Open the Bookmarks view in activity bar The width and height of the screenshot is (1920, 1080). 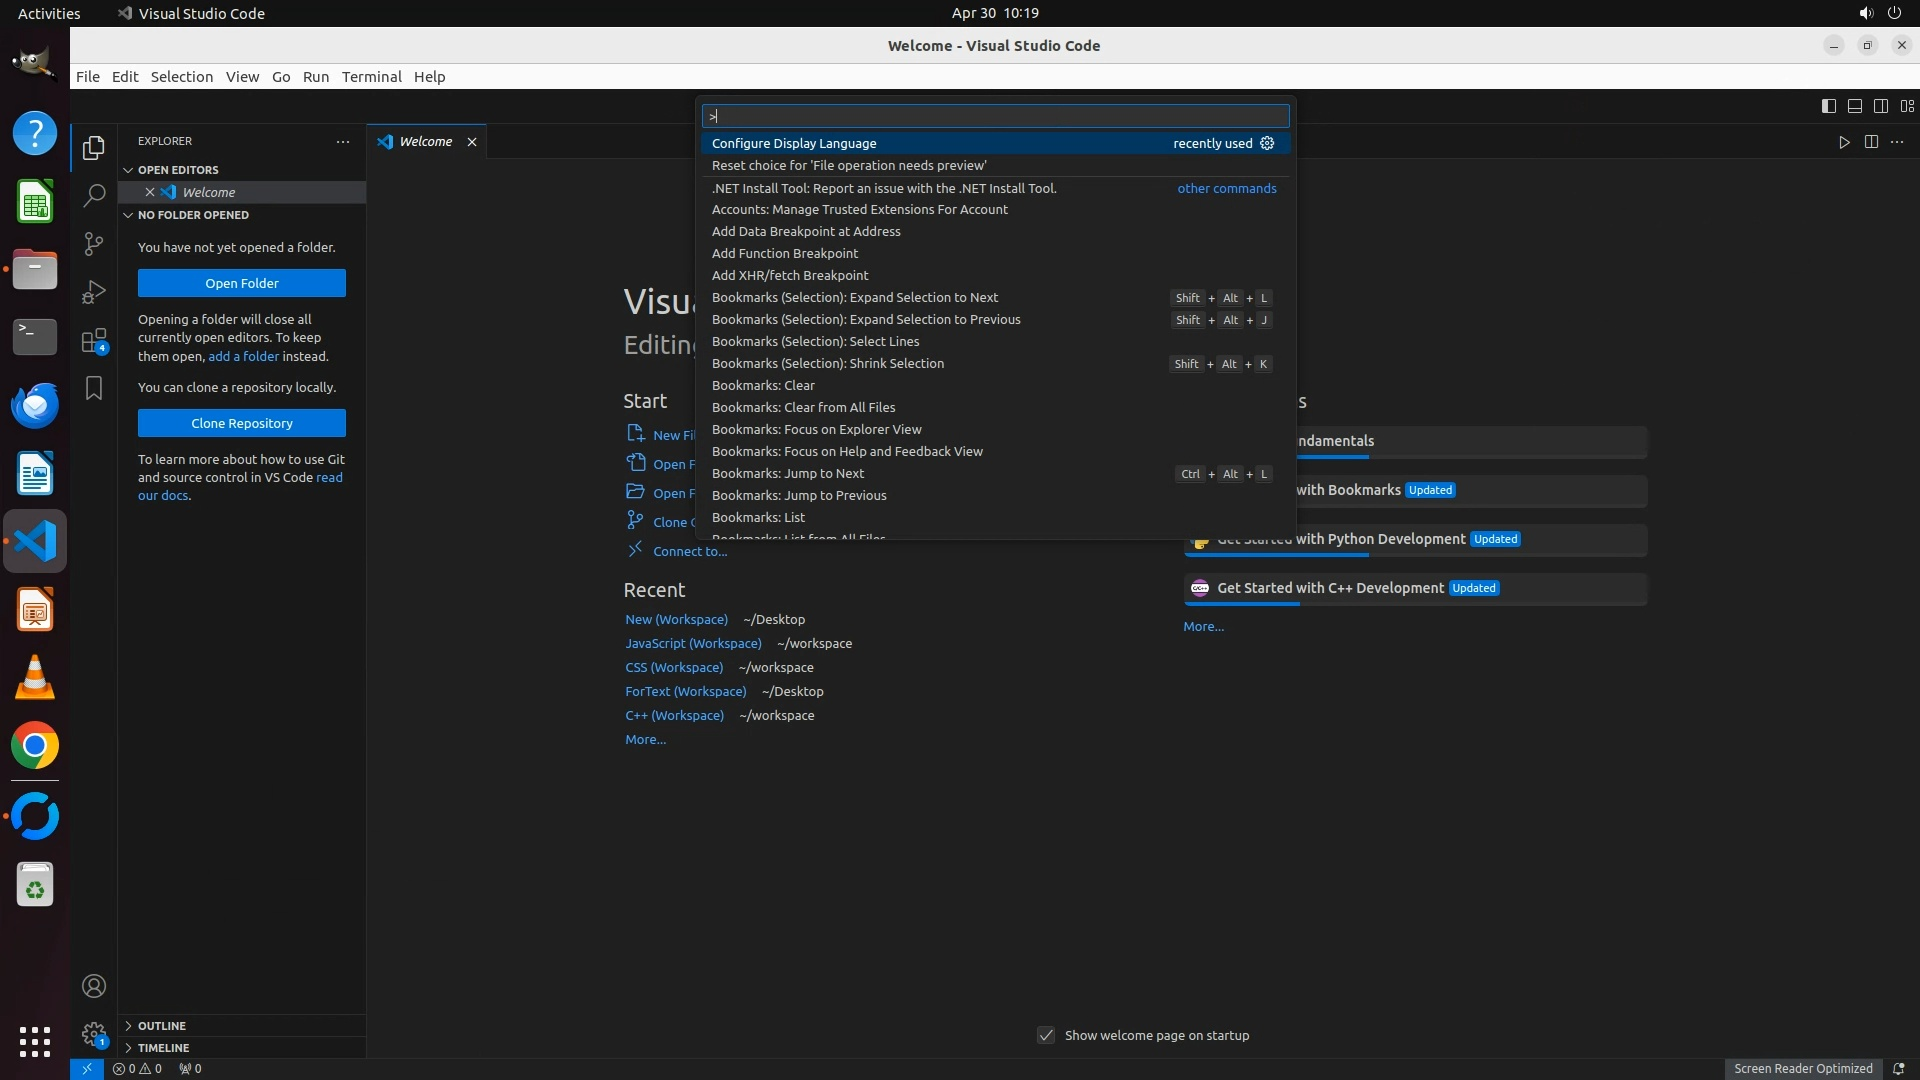point(94,388)
